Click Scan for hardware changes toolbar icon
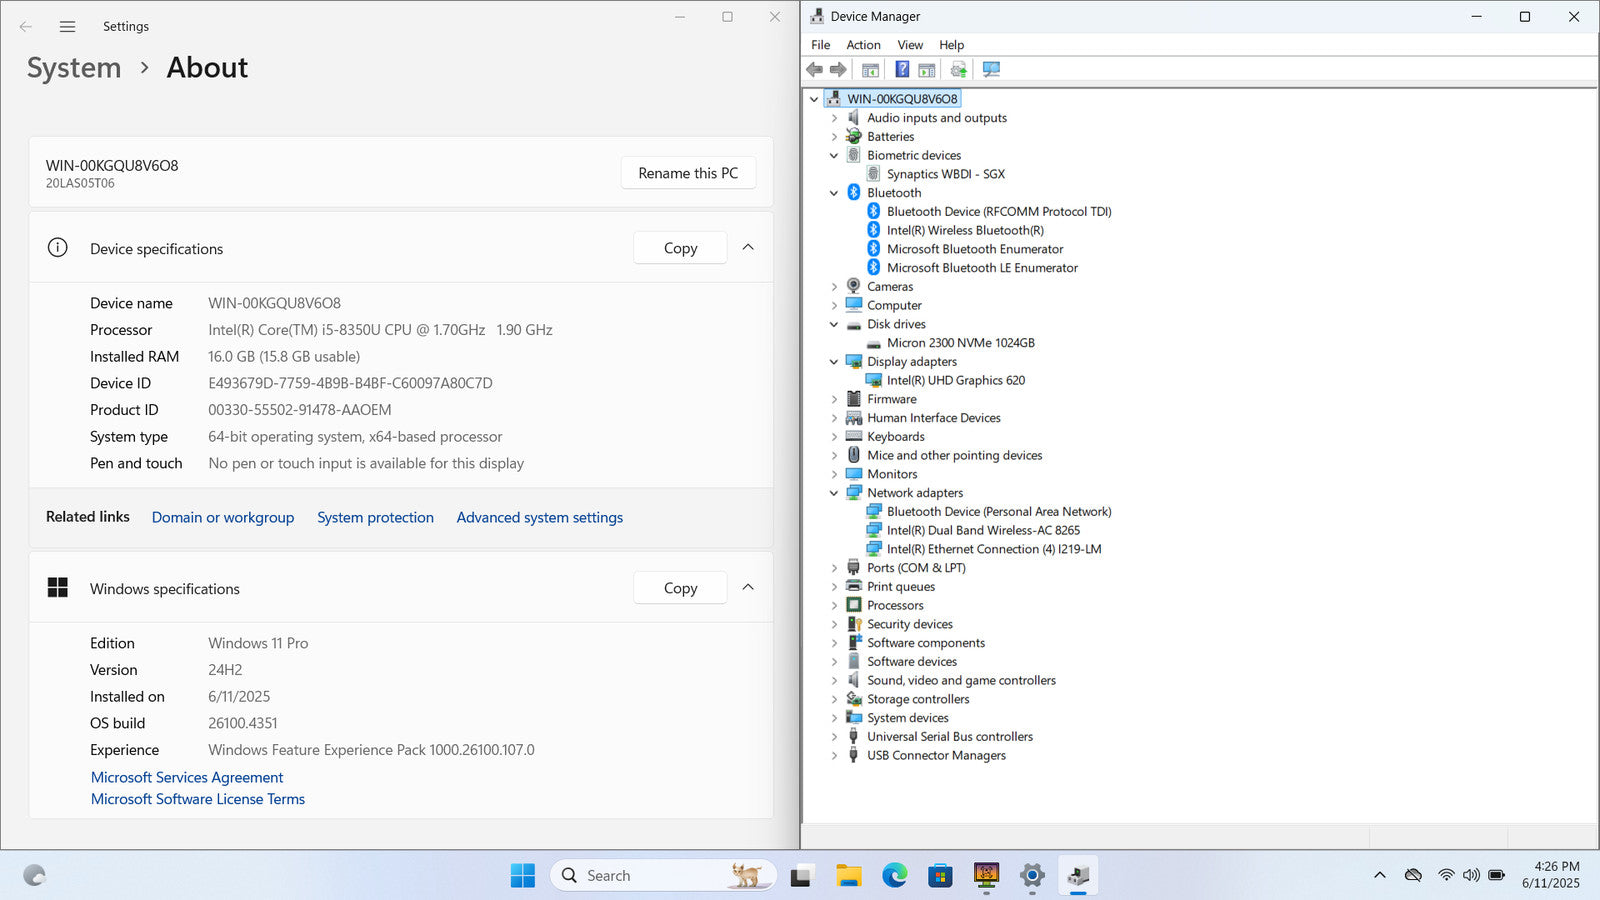The image size is (1600, 900). click(x=991, y=70)
